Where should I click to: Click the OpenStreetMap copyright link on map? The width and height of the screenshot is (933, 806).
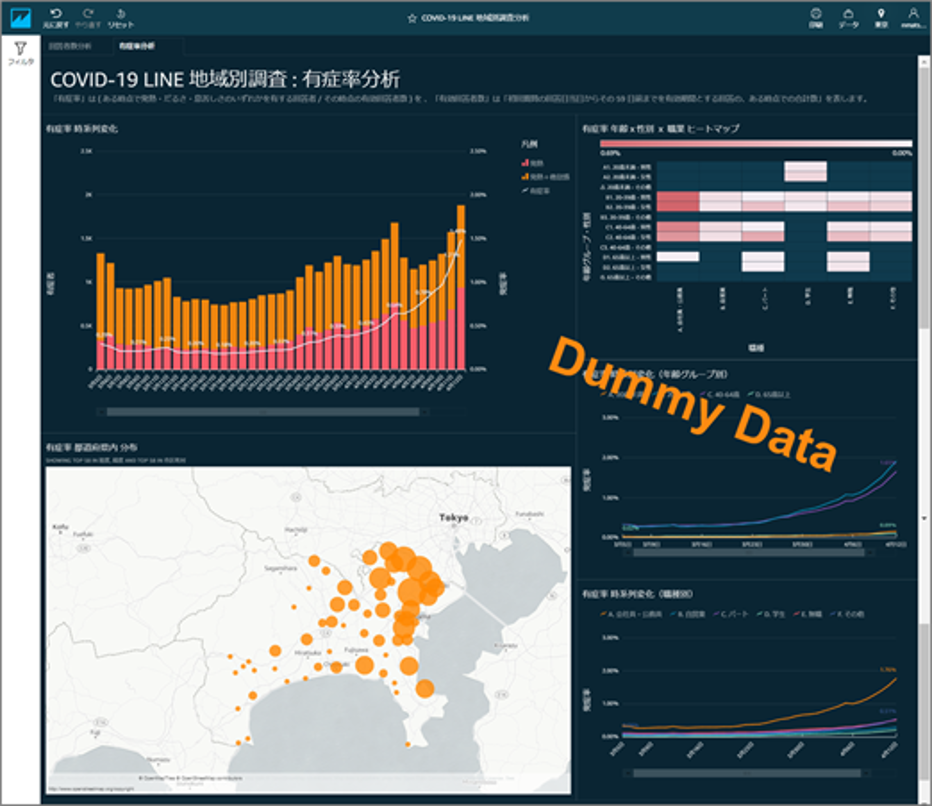point(90,789)
